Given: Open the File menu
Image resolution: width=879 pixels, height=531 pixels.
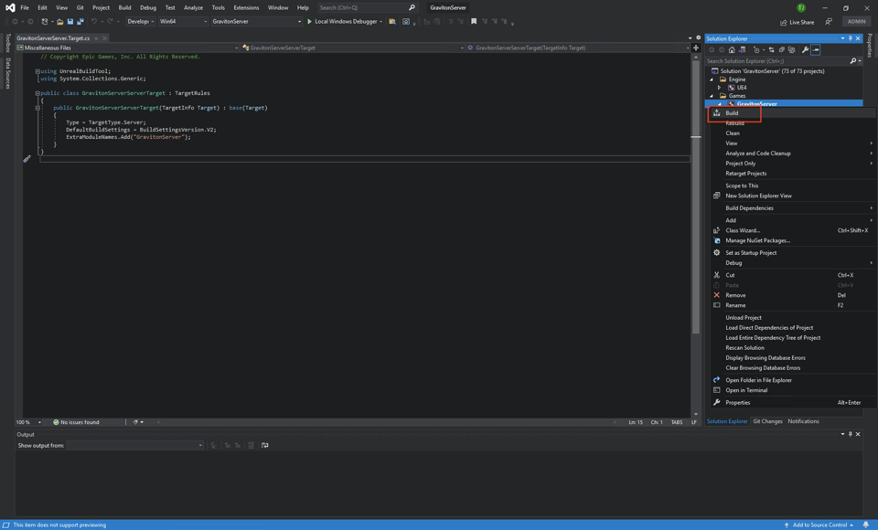Looking at the screenshot, I should click(25, 8).
